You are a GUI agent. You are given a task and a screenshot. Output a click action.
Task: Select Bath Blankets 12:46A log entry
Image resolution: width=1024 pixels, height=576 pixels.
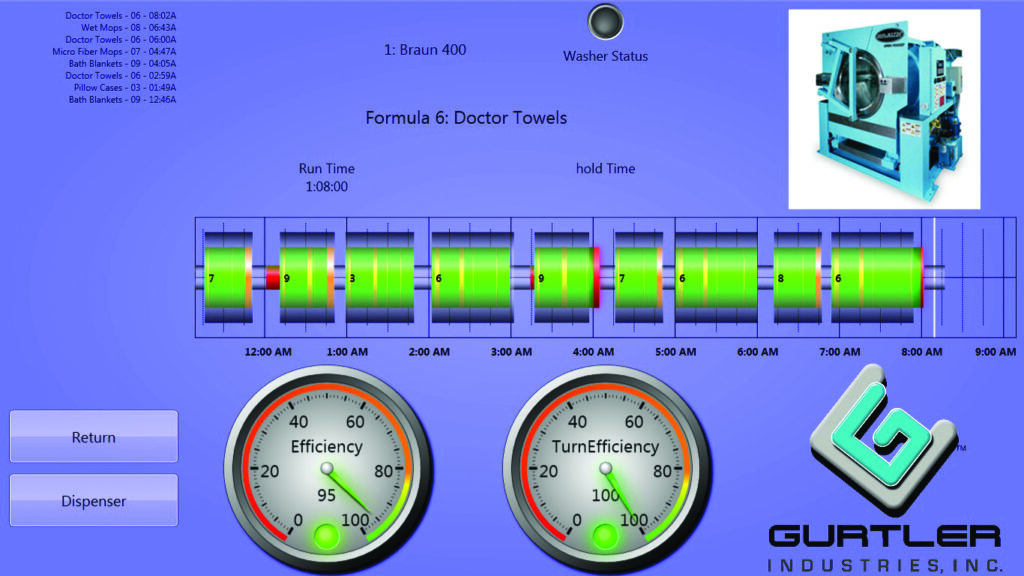coord(122,99)
